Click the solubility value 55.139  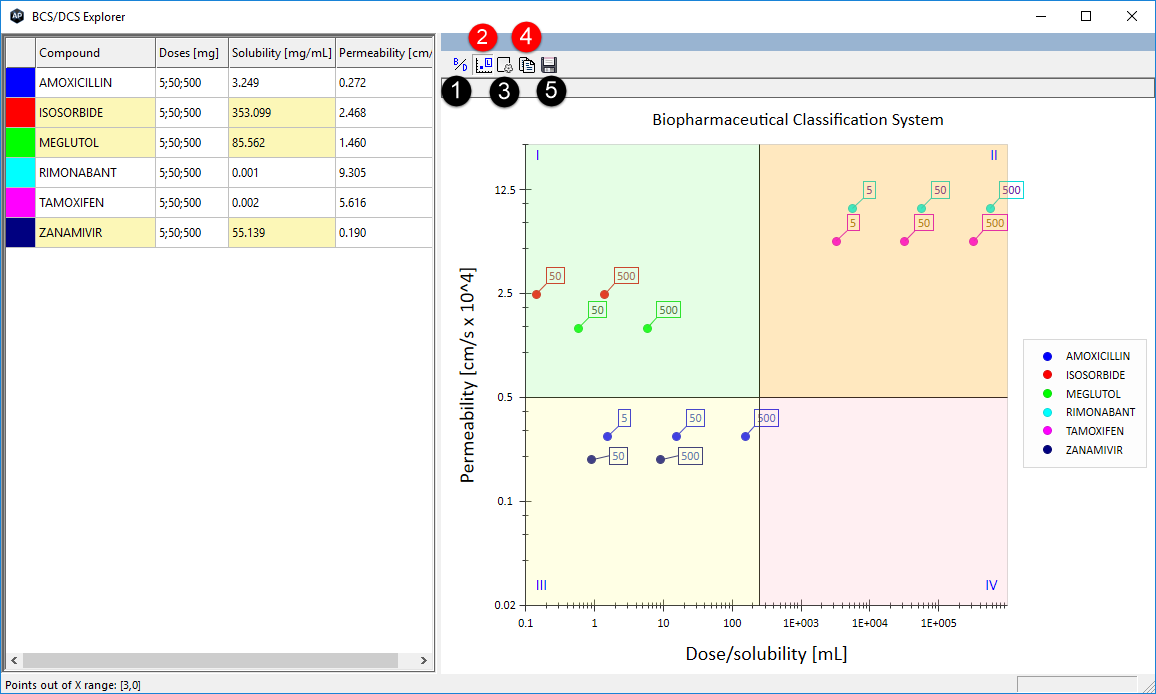(282, 232)
